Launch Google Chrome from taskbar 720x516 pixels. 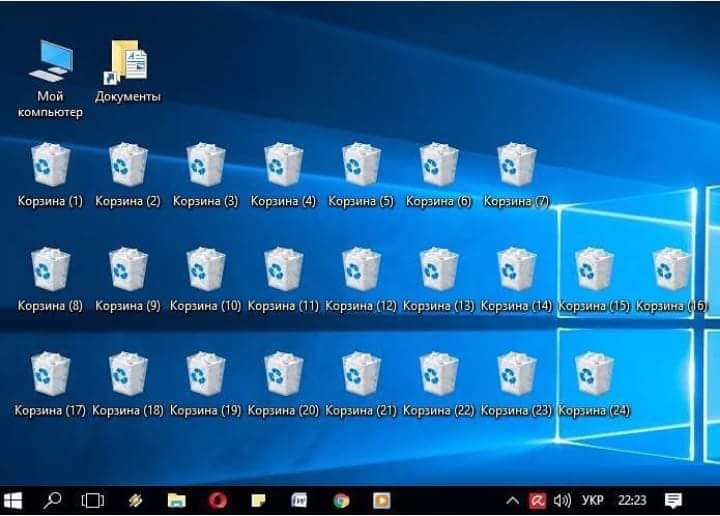(x=341, y=500)
